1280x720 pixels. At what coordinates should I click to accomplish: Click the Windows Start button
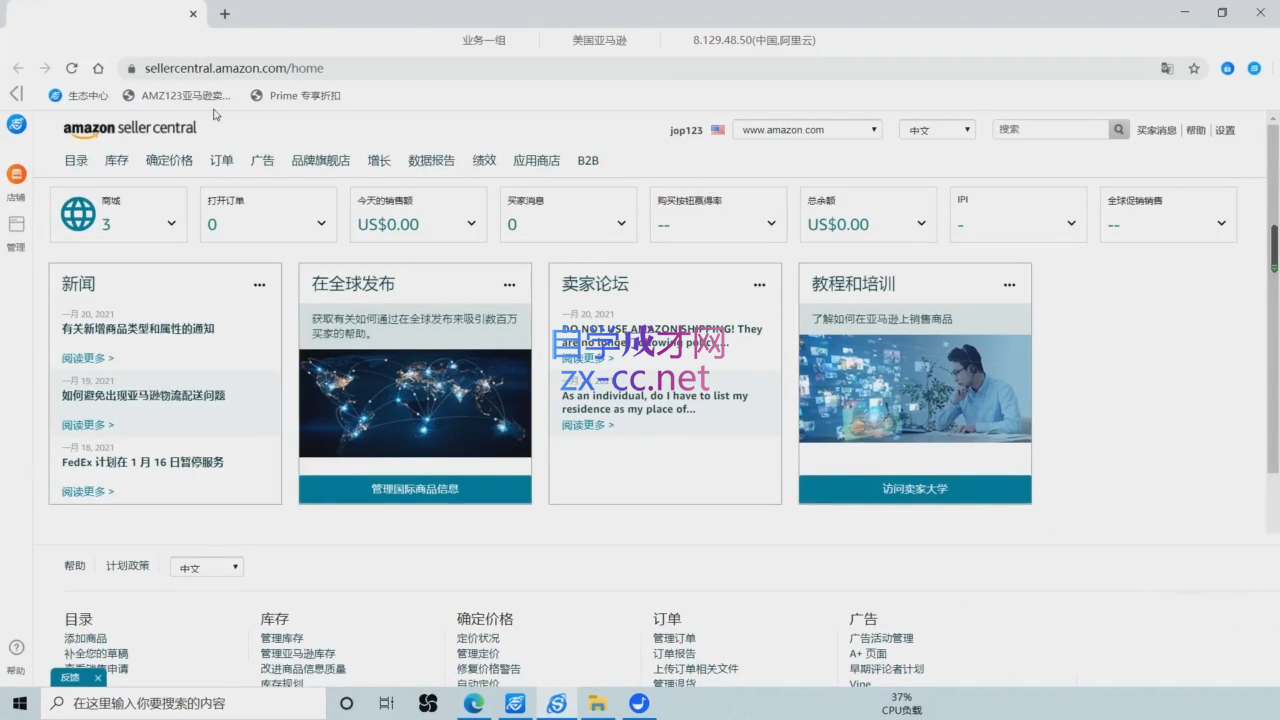pos(20,703)
